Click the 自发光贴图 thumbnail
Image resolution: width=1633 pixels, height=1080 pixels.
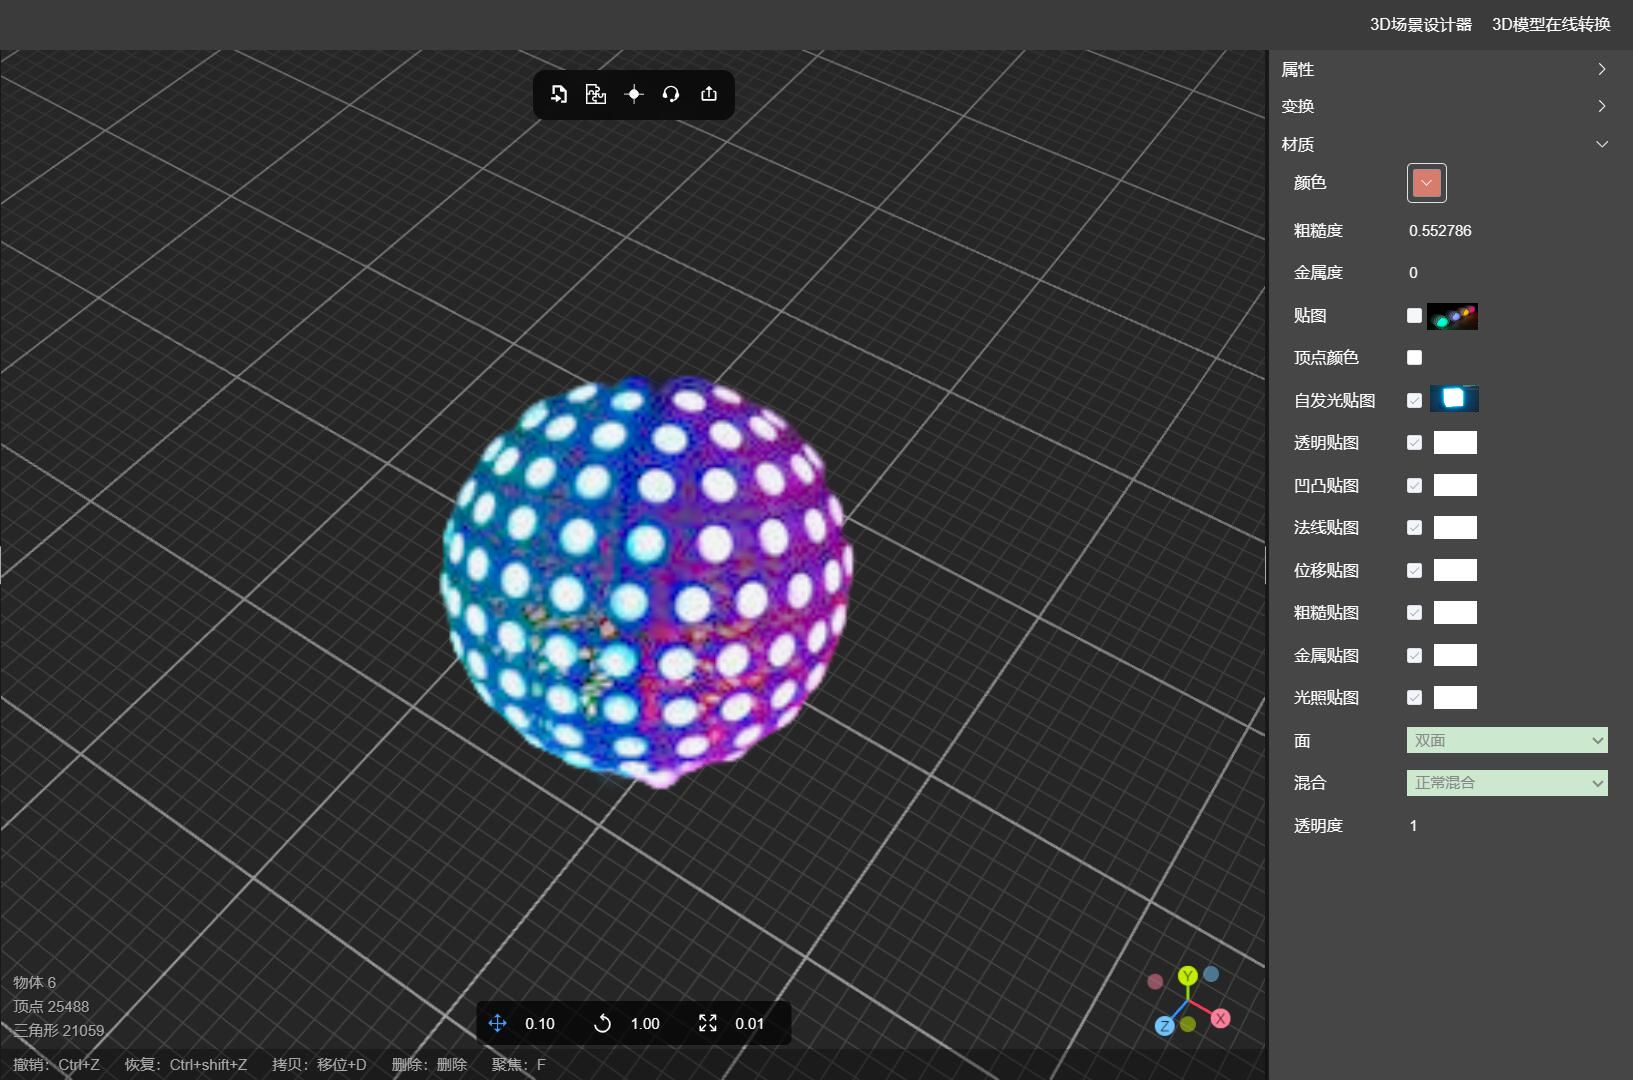1454,399
